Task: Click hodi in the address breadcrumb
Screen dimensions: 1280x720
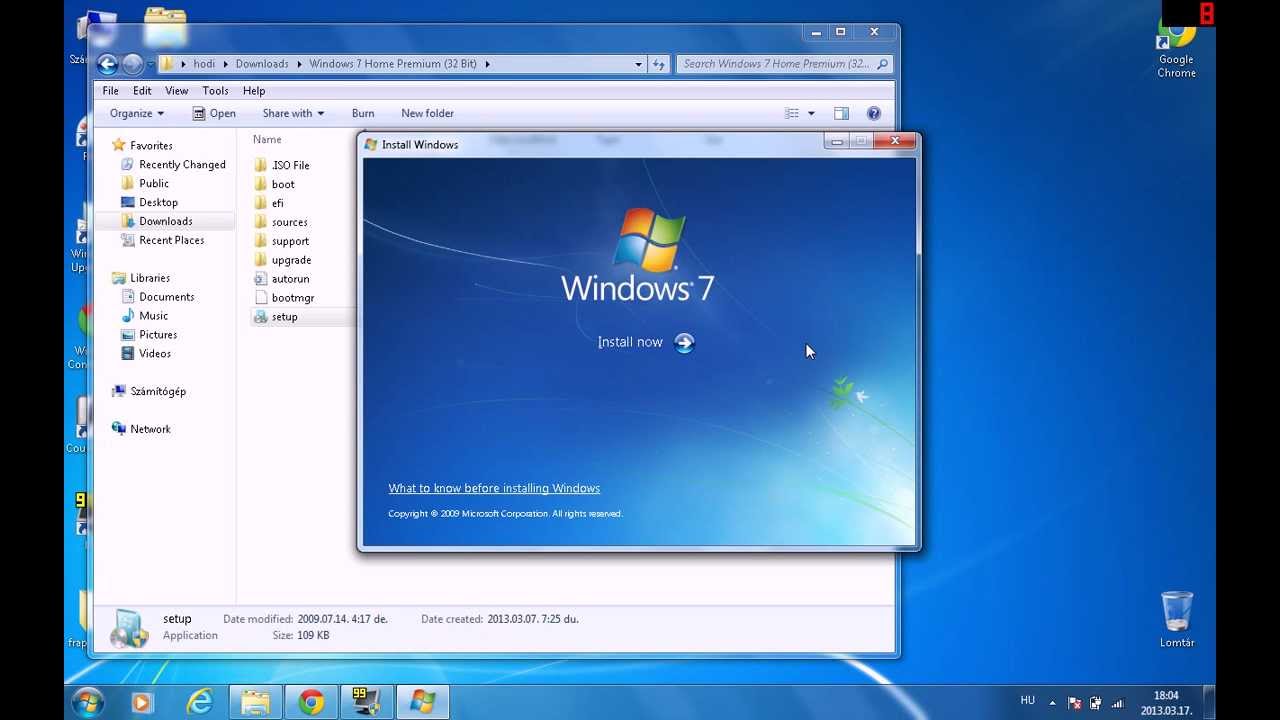Action: point(204,64)
